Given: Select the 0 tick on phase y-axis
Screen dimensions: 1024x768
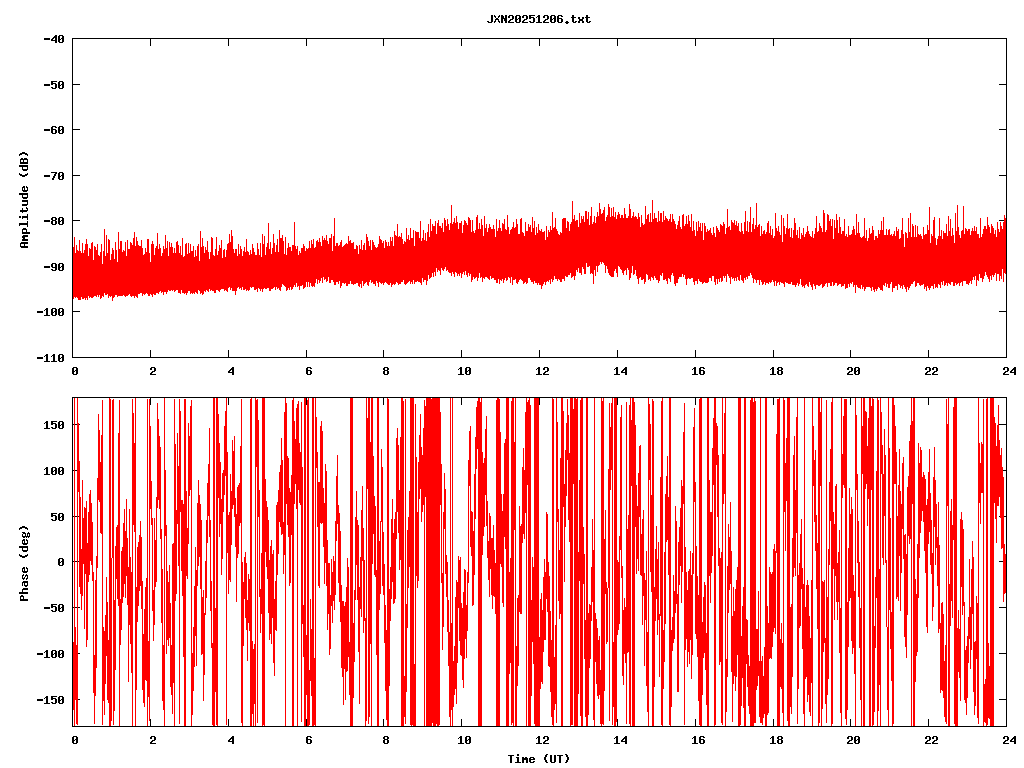Looking at the screenshot, I should (61, 562).
